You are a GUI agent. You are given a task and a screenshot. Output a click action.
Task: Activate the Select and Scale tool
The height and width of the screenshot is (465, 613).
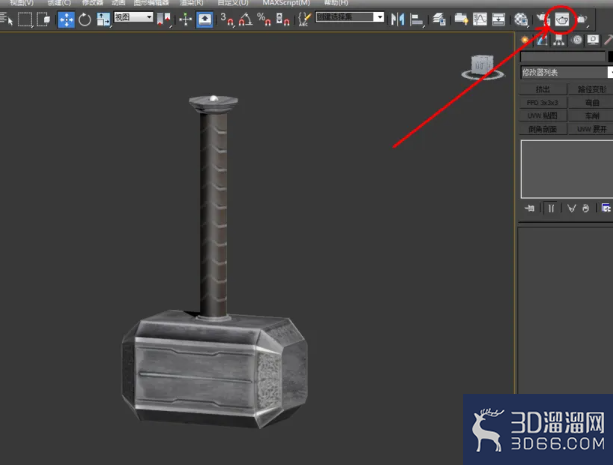pos(103,19)
